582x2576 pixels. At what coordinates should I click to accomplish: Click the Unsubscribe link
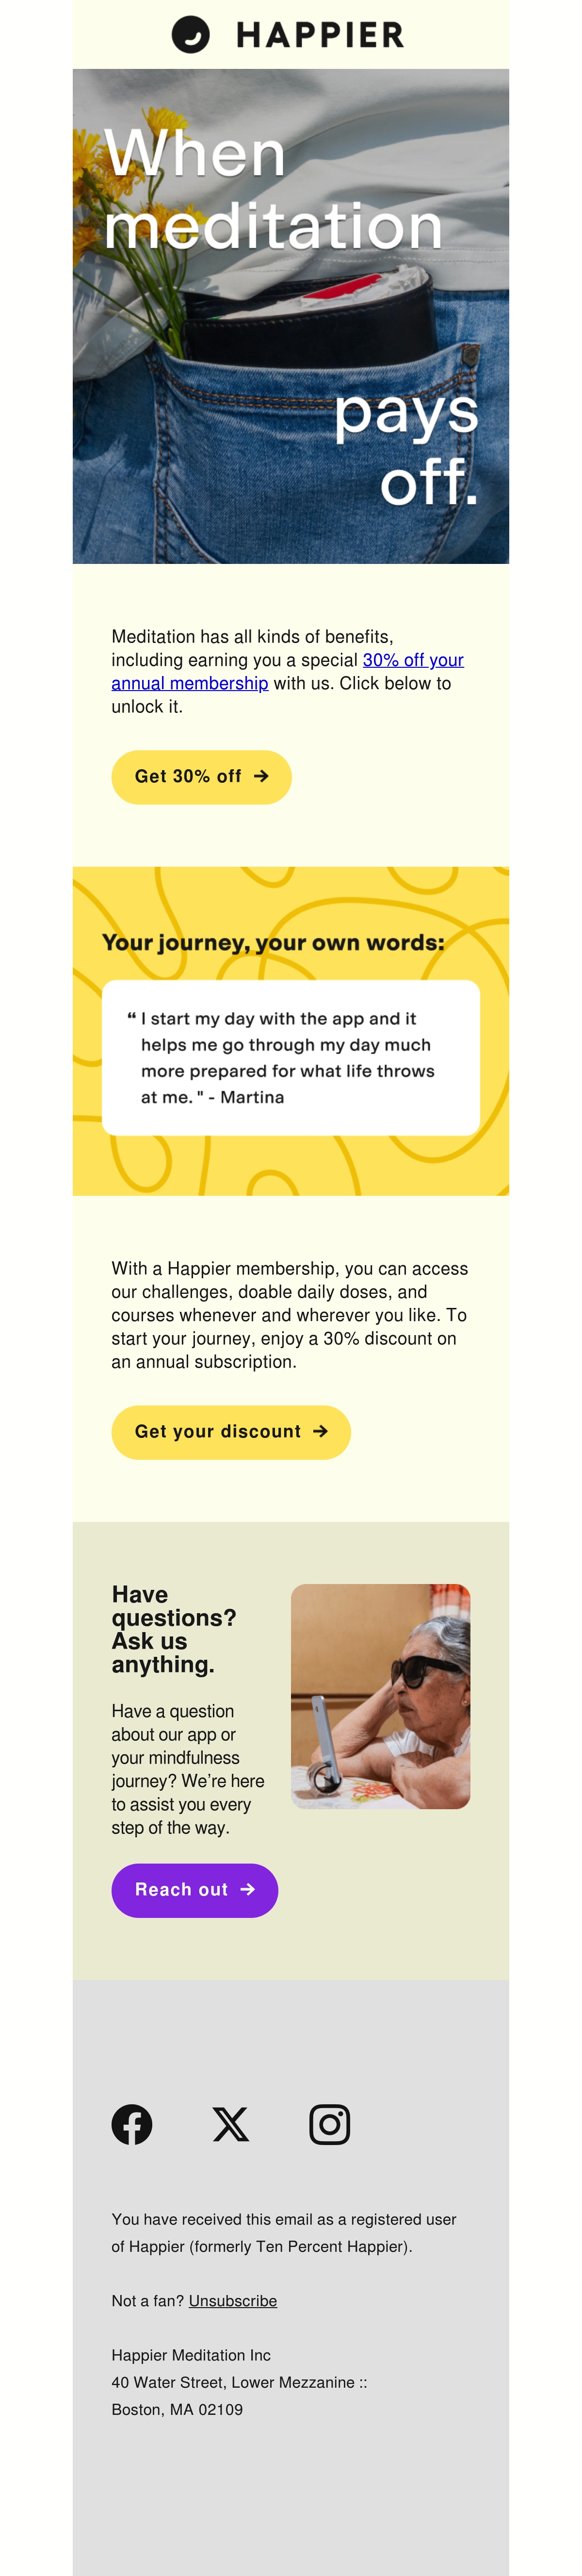(x=233, y=2300)
